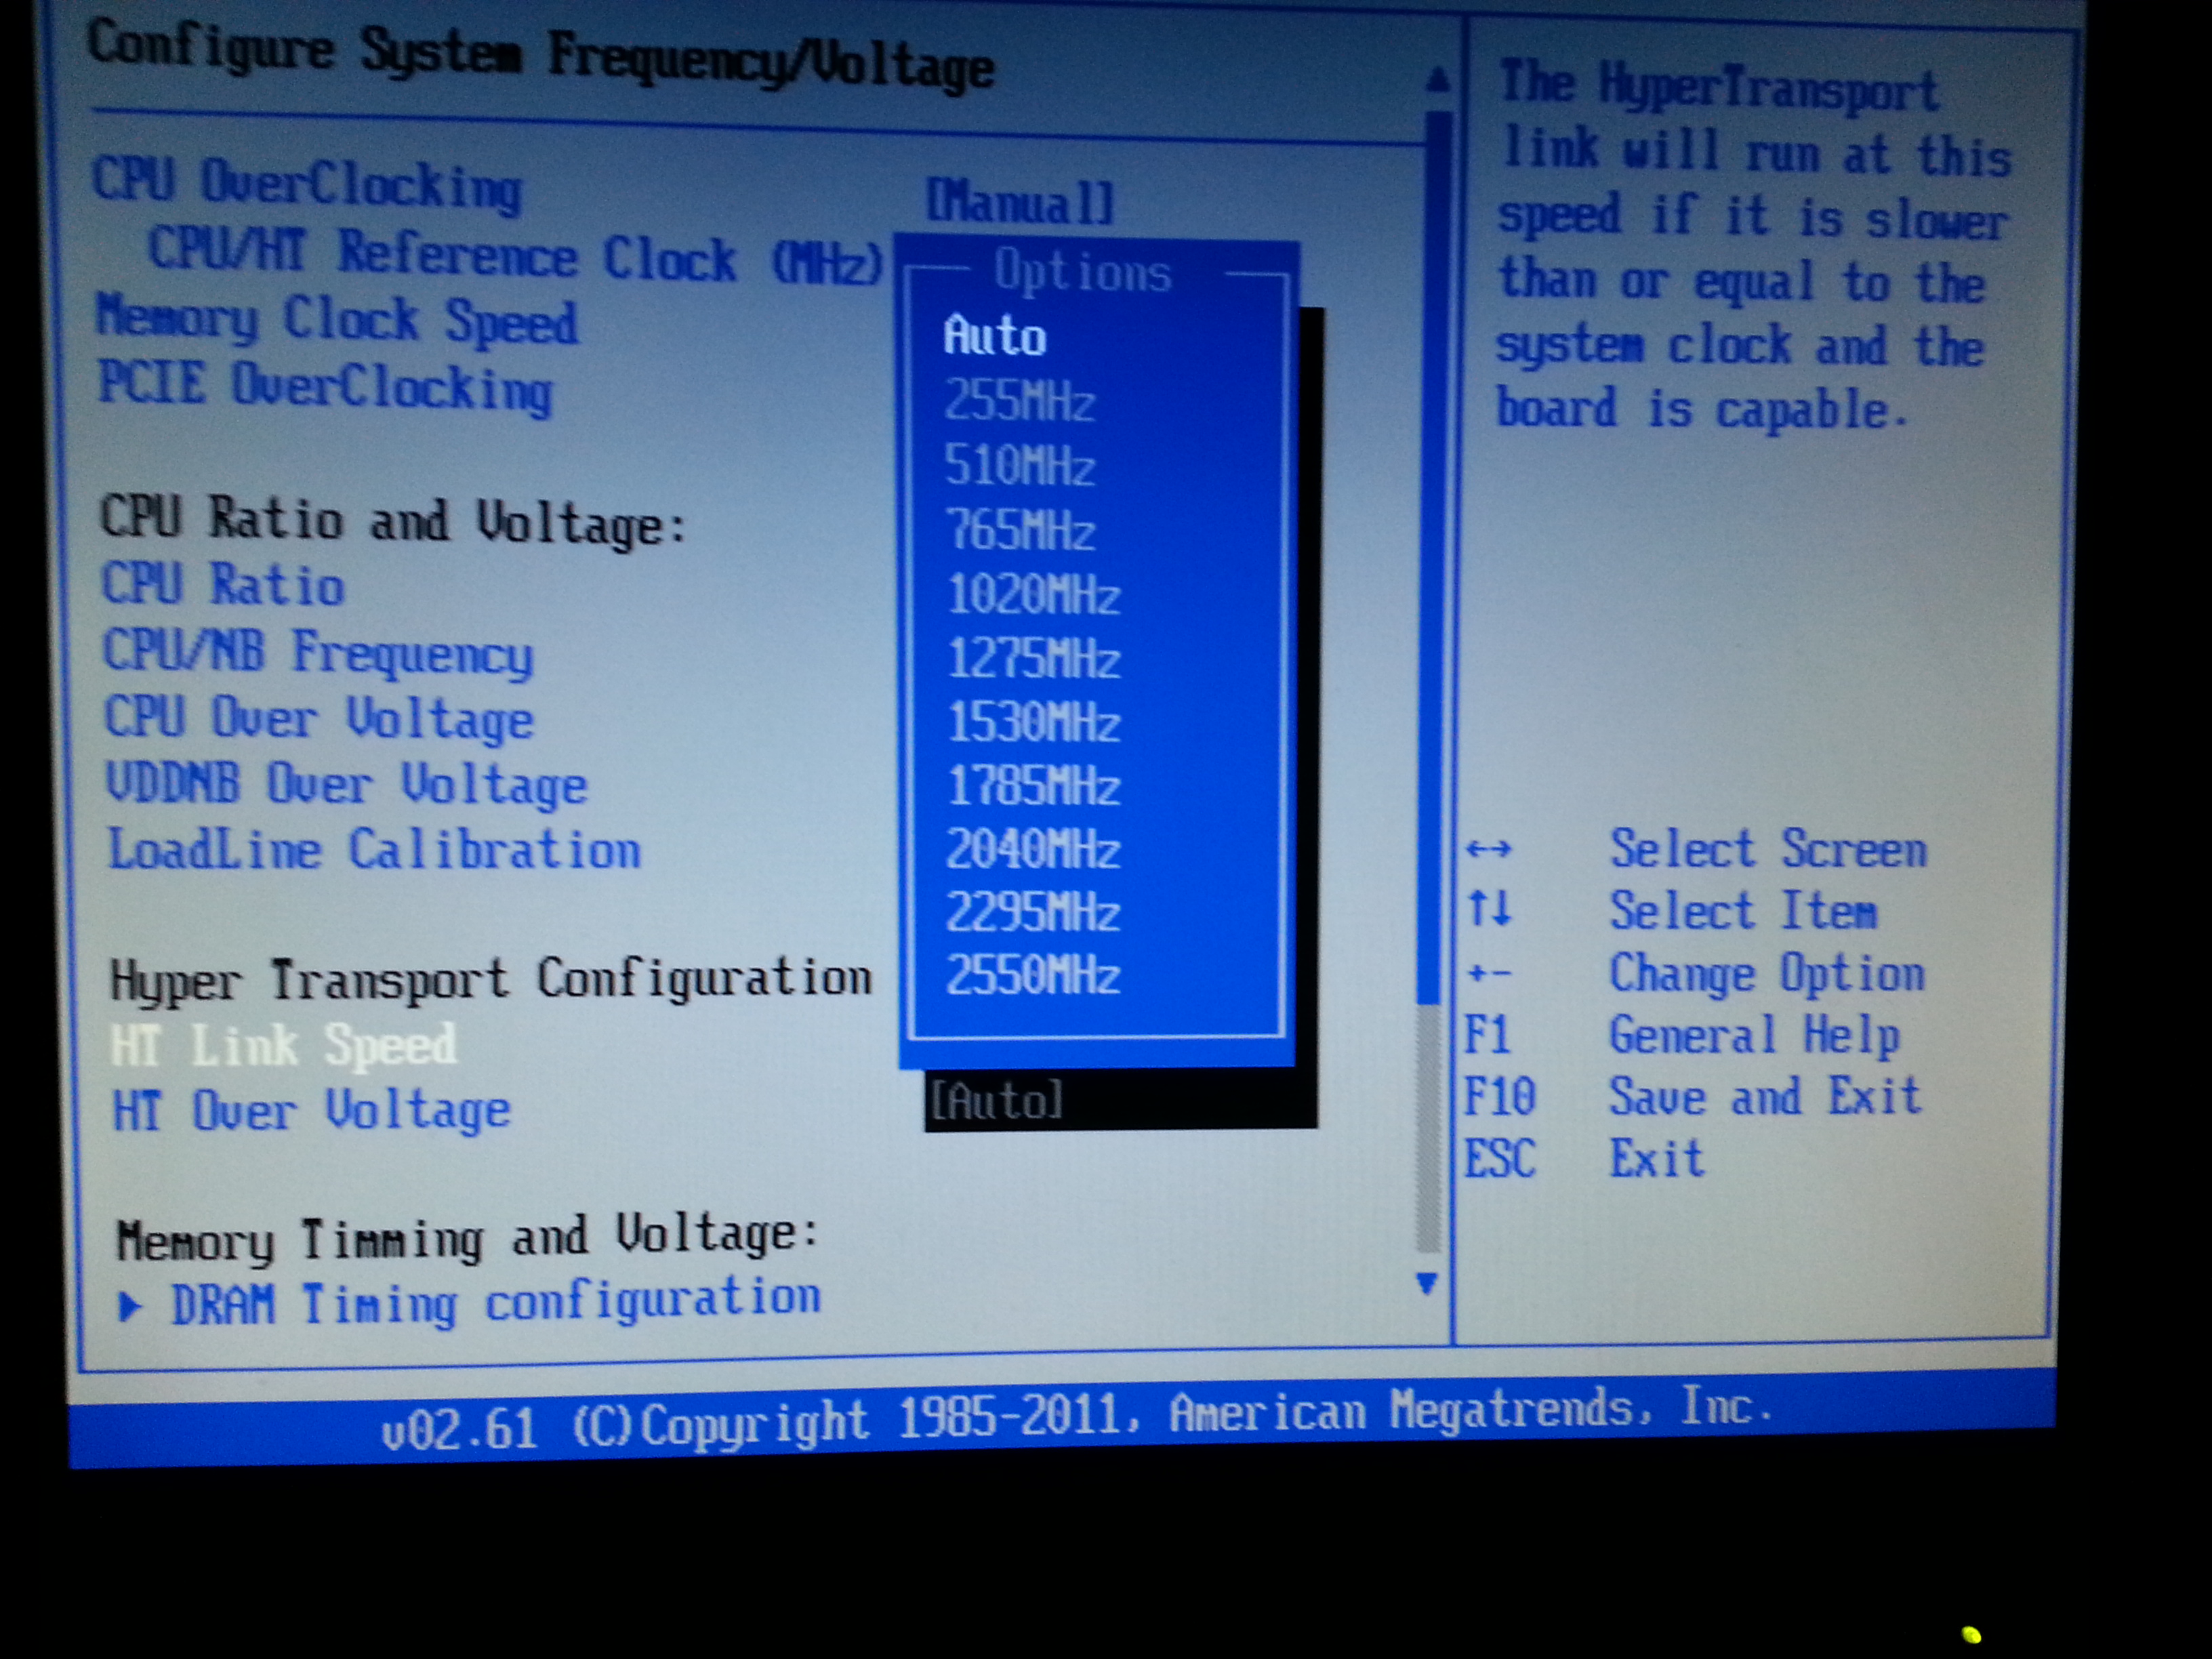Open the CPU OverClocking setting

click(307, 184)
